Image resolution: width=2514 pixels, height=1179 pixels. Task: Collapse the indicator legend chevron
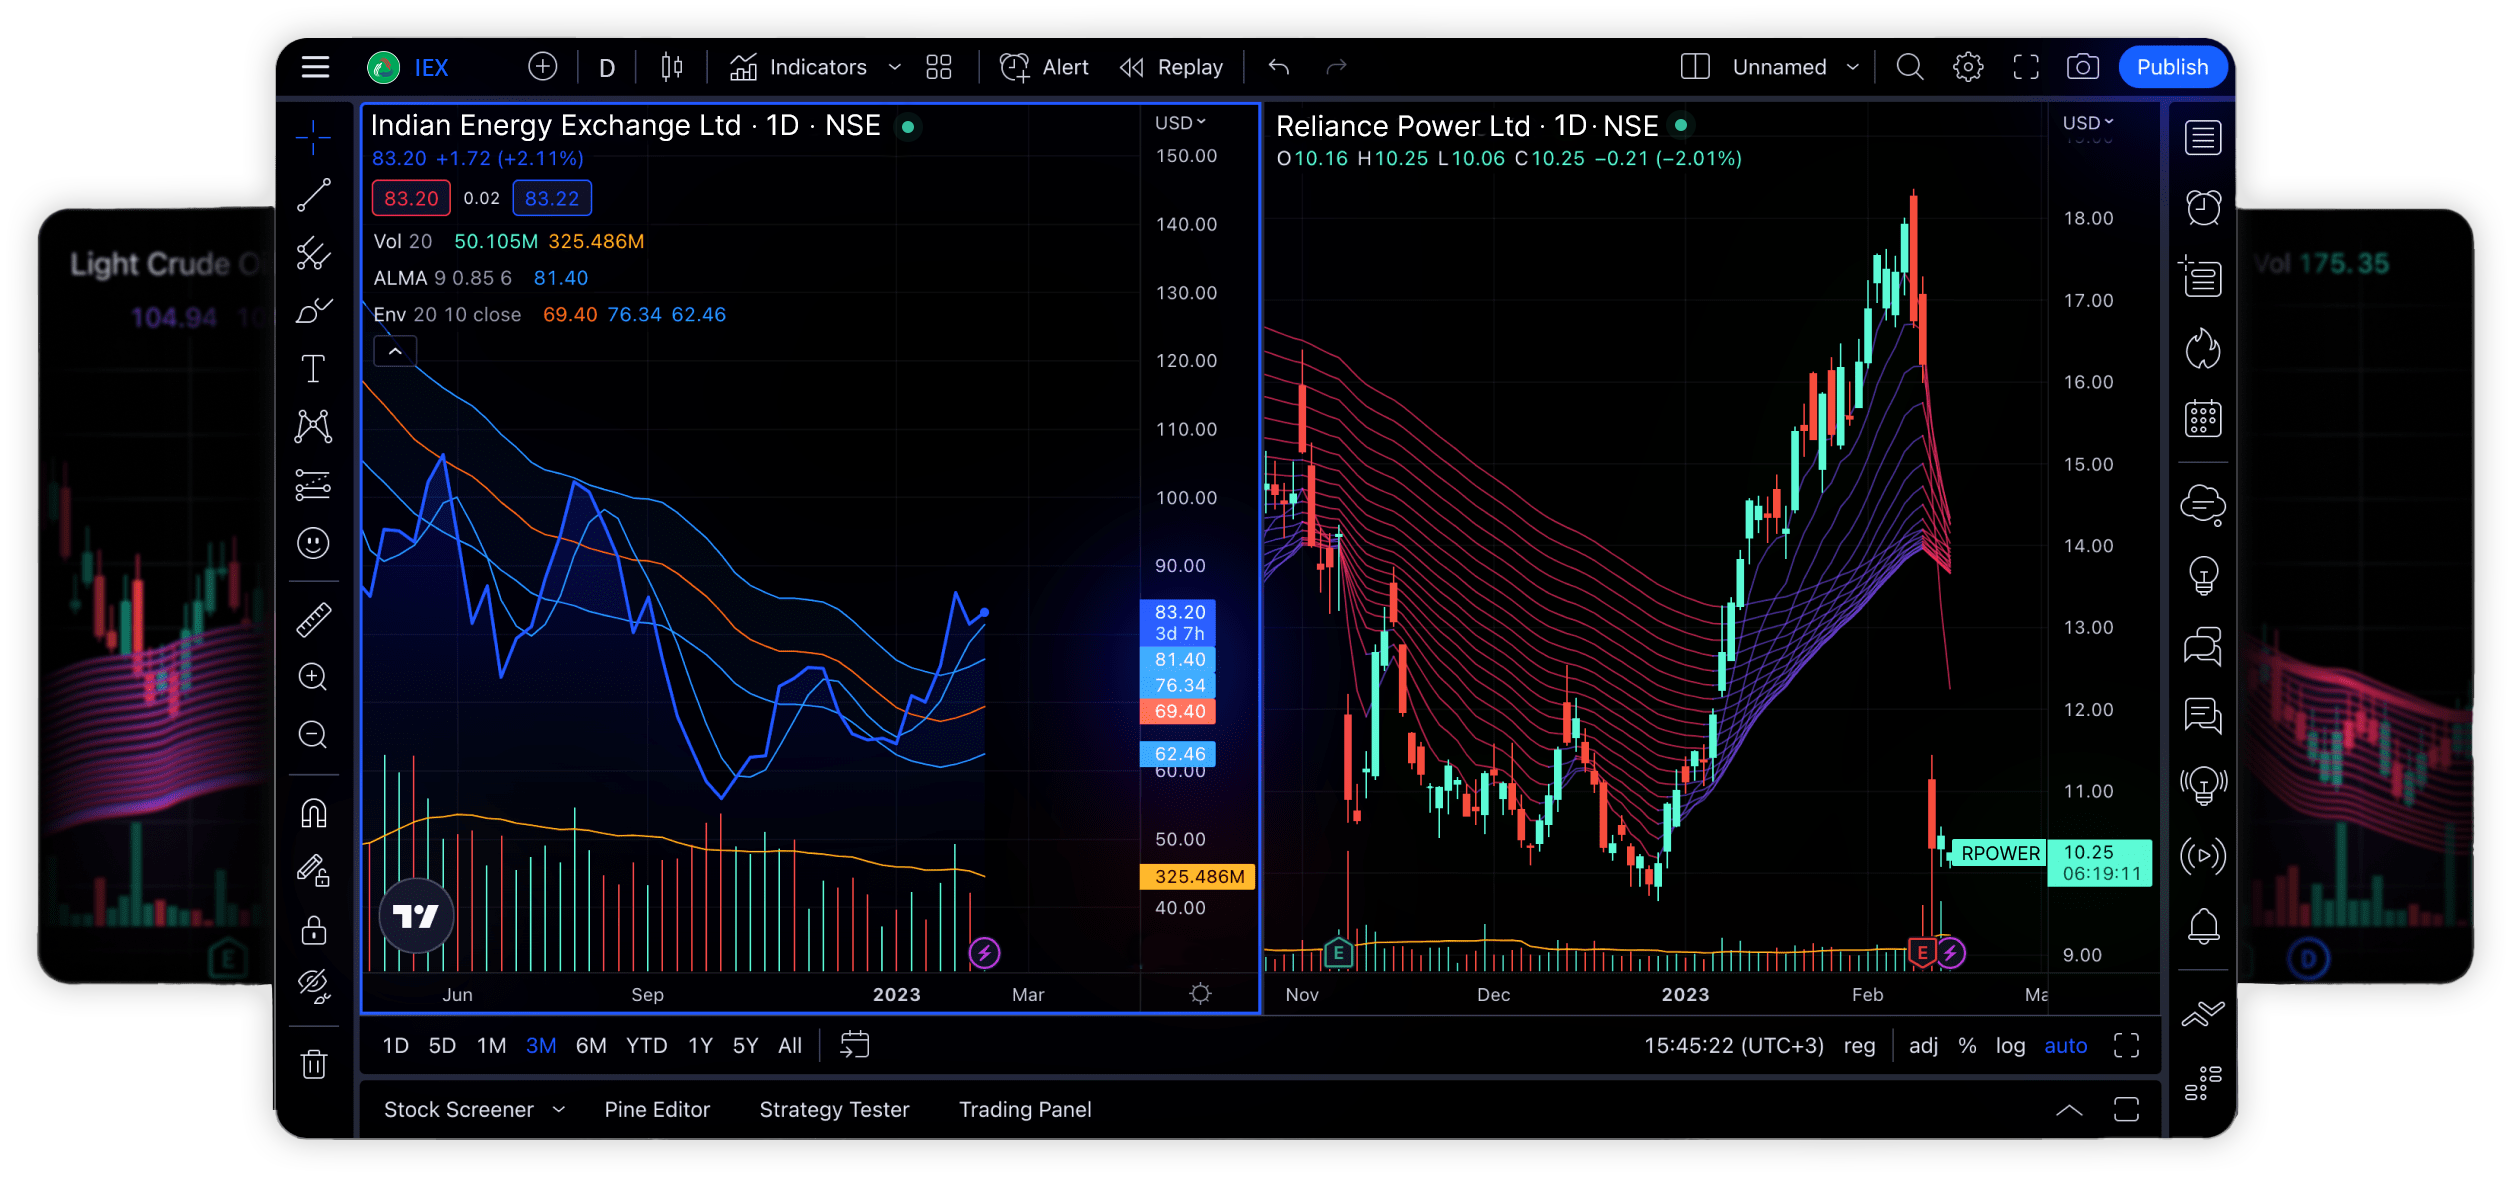[x=395, y=352]
